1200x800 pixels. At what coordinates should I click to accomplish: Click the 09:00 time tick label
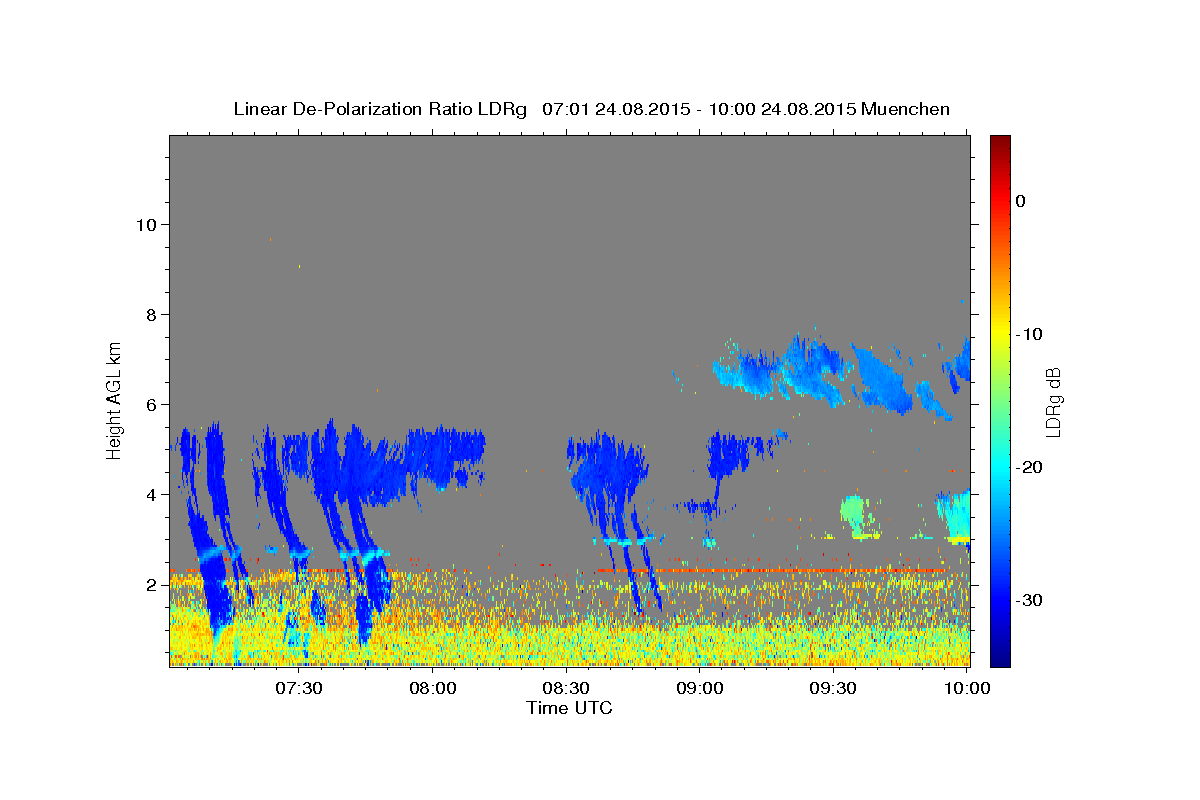point(700,688)
